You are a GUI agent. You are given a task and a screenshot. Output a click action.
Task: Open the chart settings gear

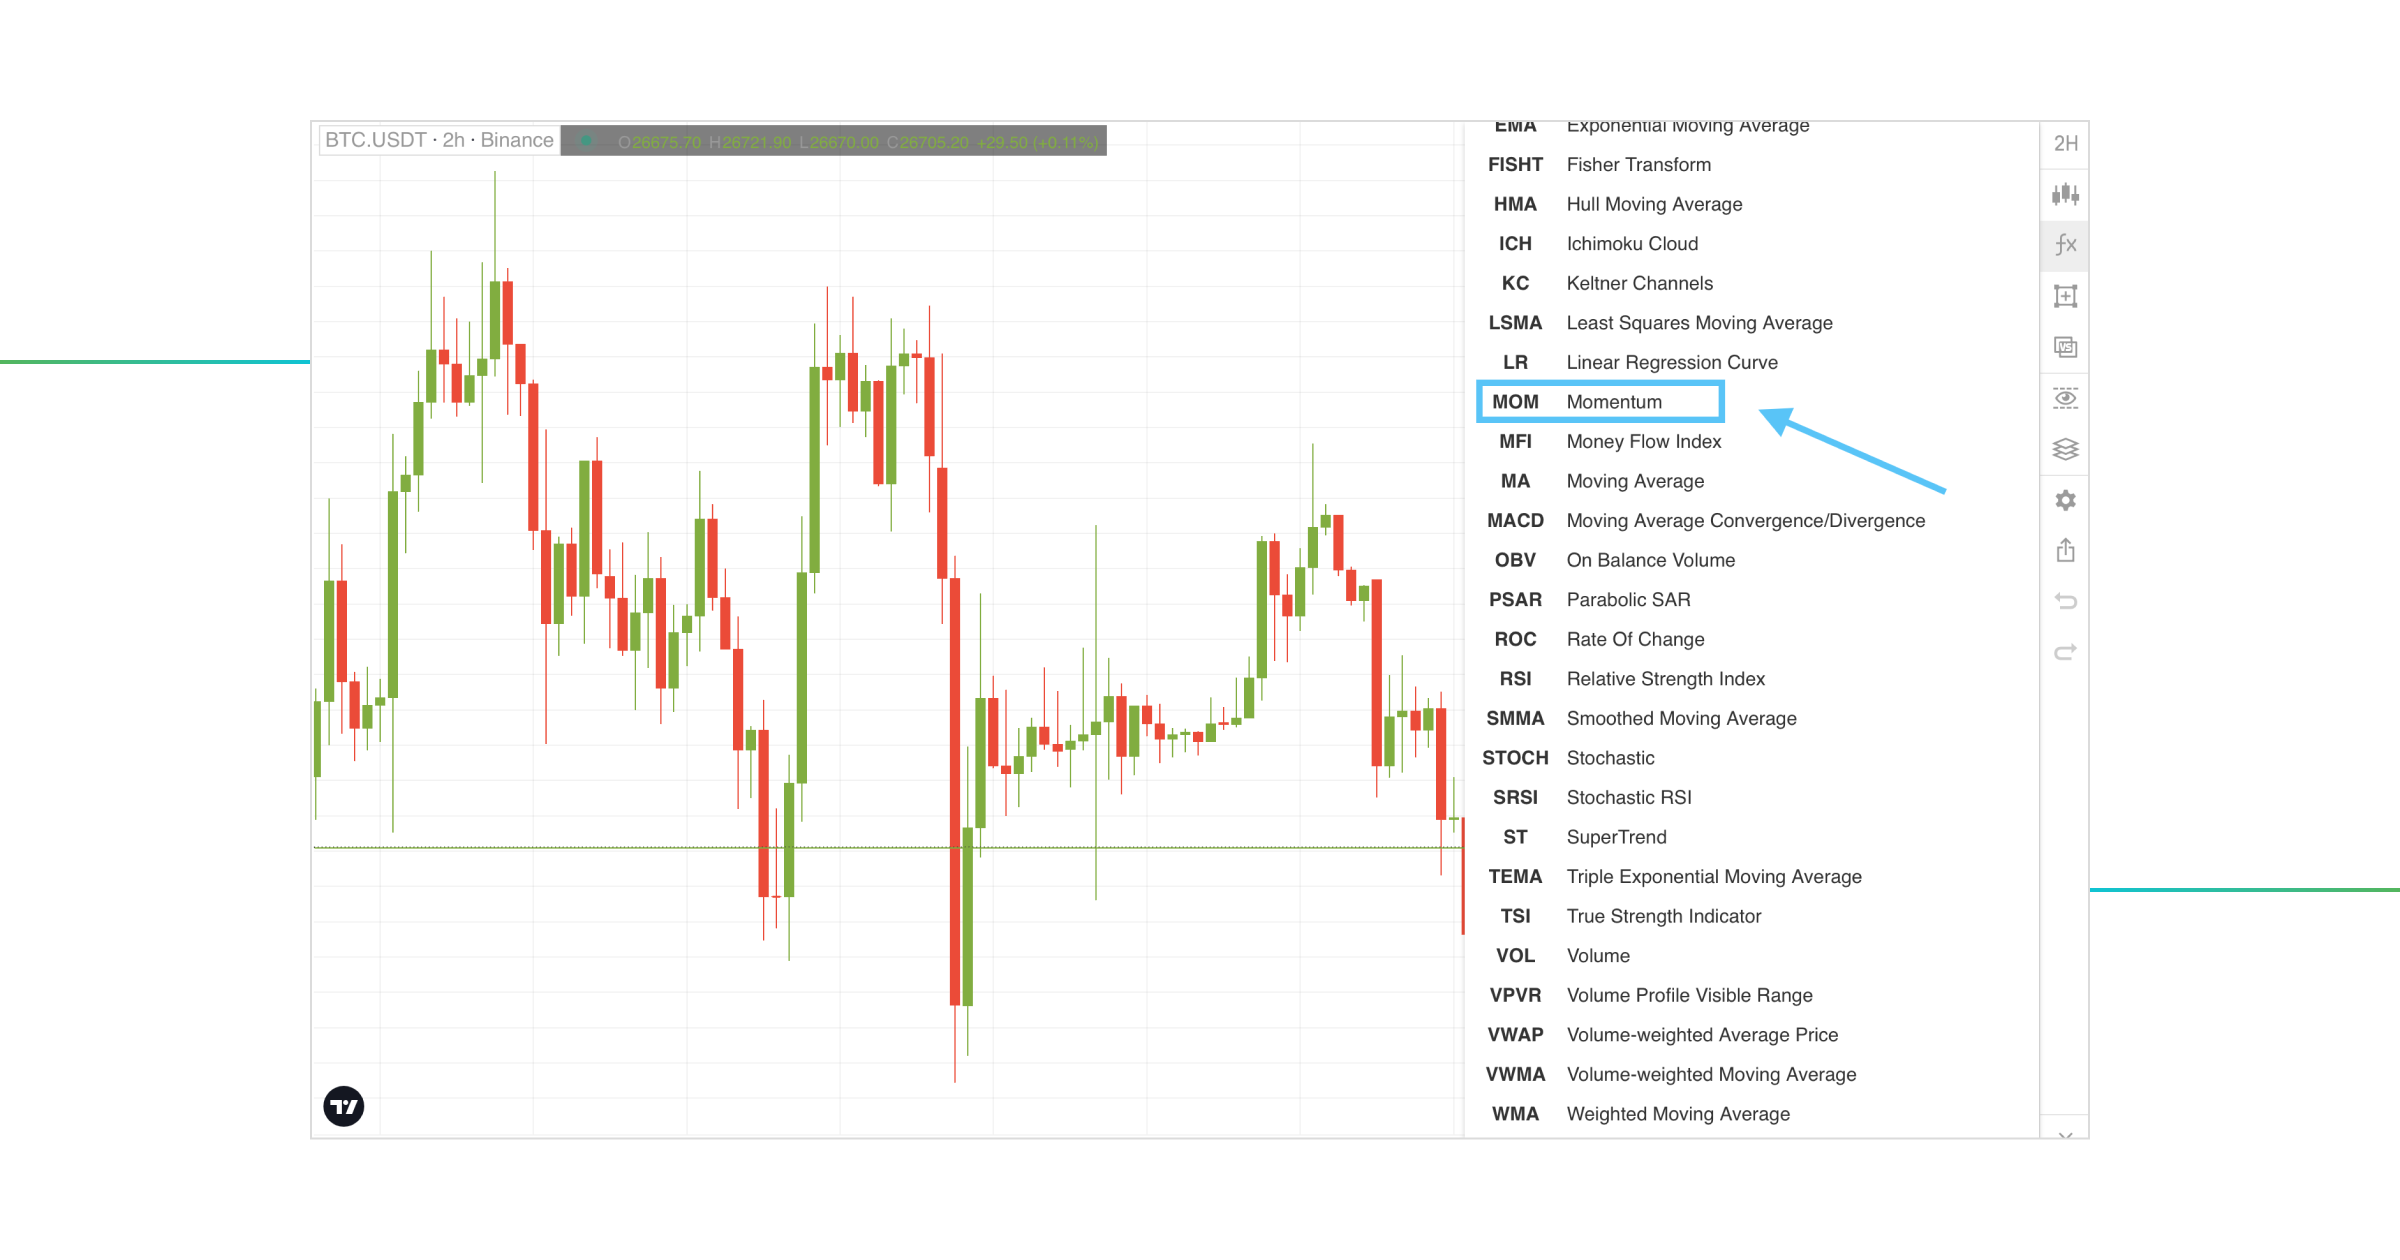2065,500
